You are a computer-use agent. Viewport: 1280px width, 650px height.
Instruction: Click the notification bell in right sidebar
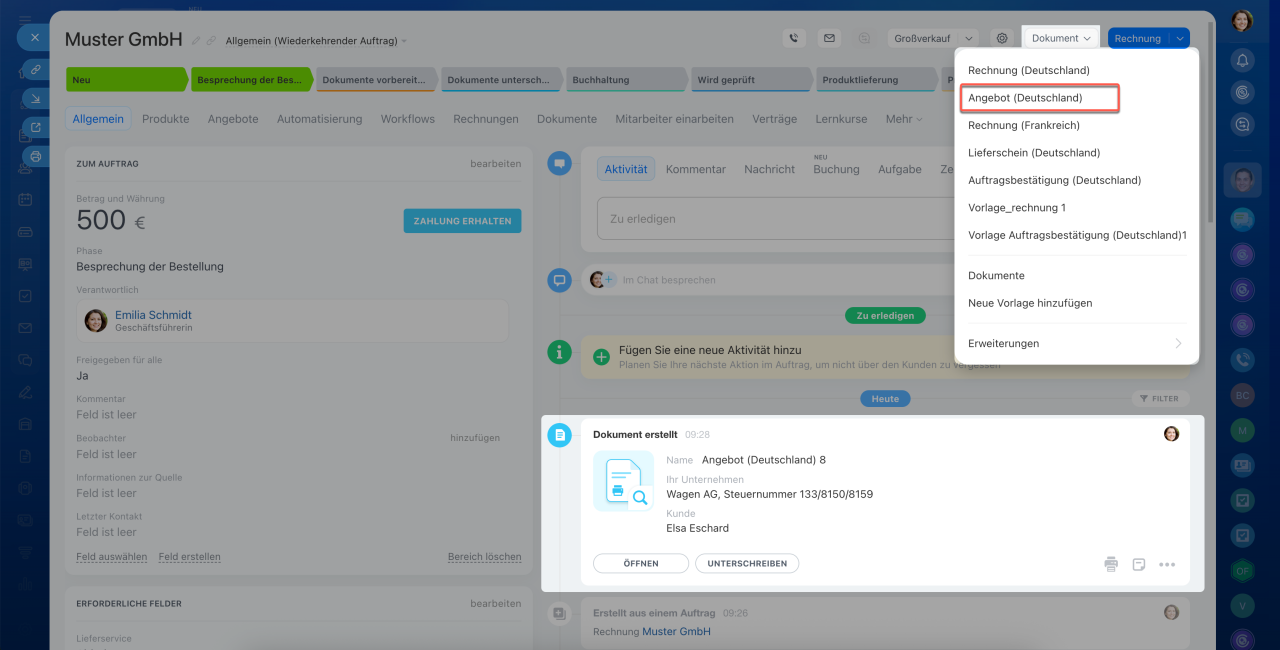point(1242,60)
